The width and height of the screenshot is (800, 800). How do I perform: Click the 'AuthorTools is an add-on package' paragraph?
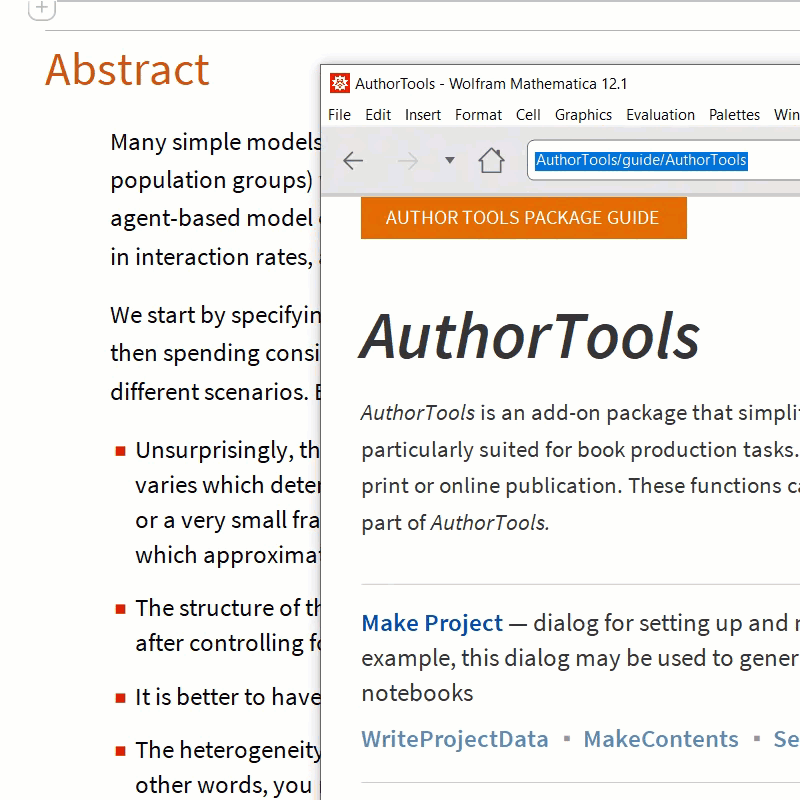pyautogui.click(x=580, y=468)
